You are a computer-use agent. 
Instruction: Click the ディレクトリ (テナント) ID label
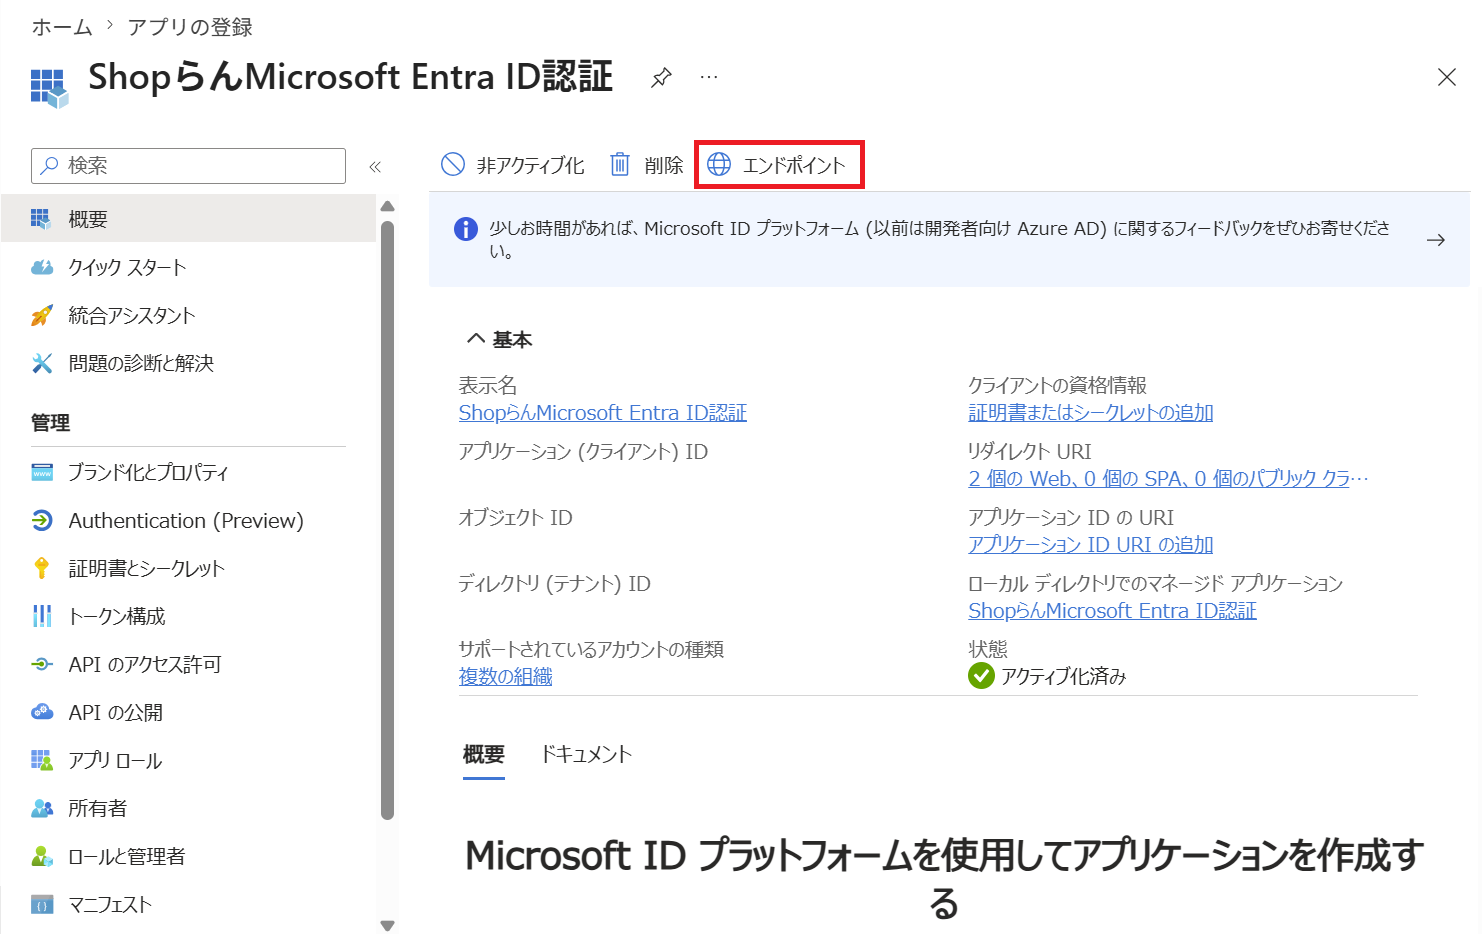coord(554,584)
